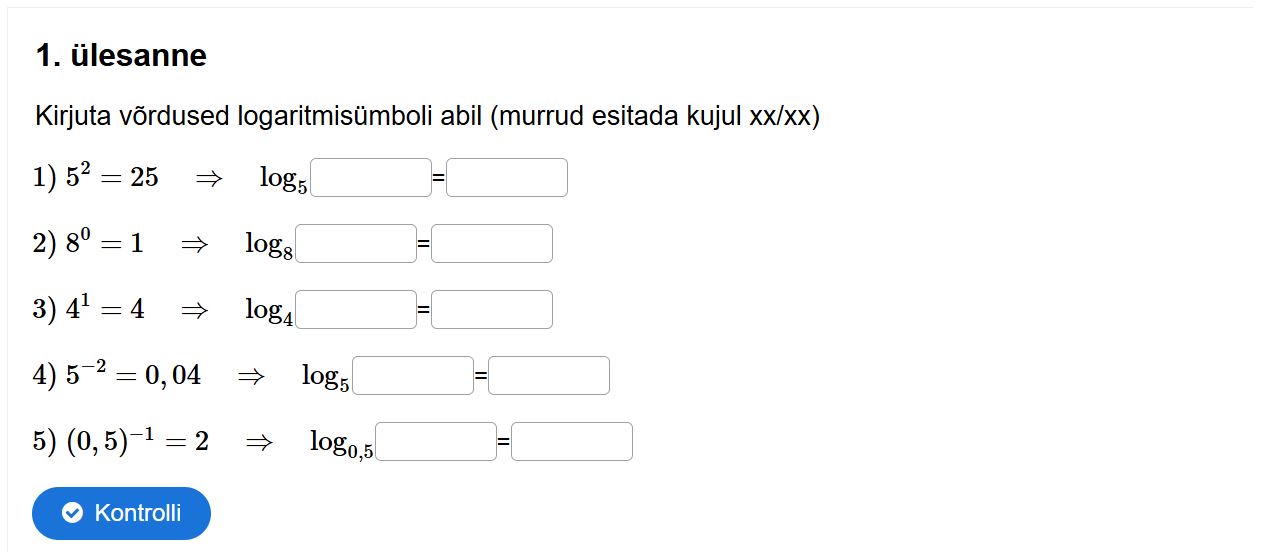Click the result field for 8⁰ = 1 row
1263x552 pixels.
pyautogui.click(x=492, y=244)
